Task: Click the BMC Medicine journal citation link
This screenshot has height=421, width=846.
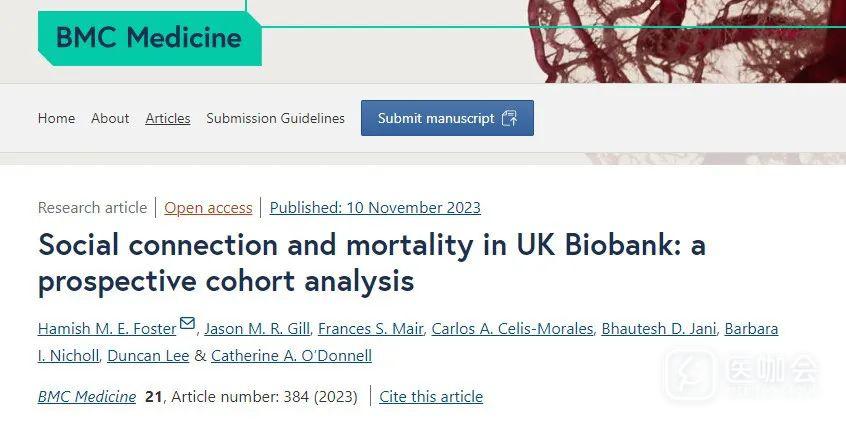Action: click(87, 397)
